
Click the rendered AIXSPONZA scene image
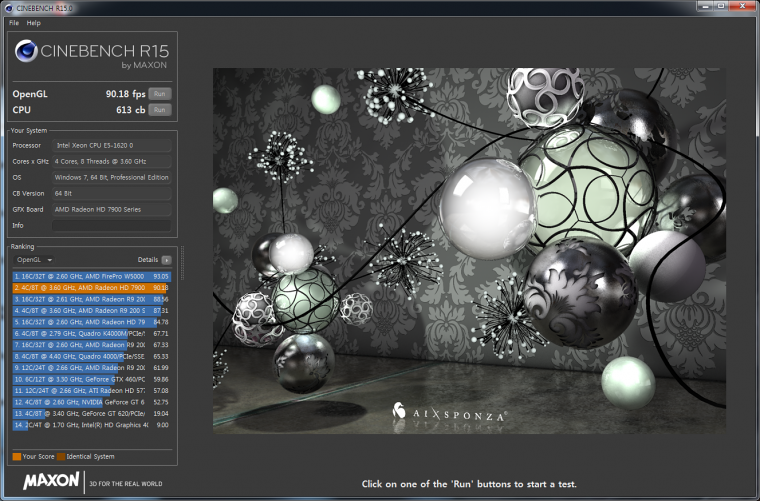[x=469, y=250]
